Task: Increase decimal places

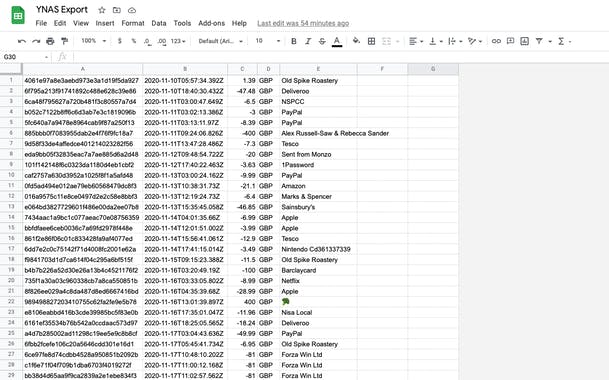Action: click(x=162, y=41)
